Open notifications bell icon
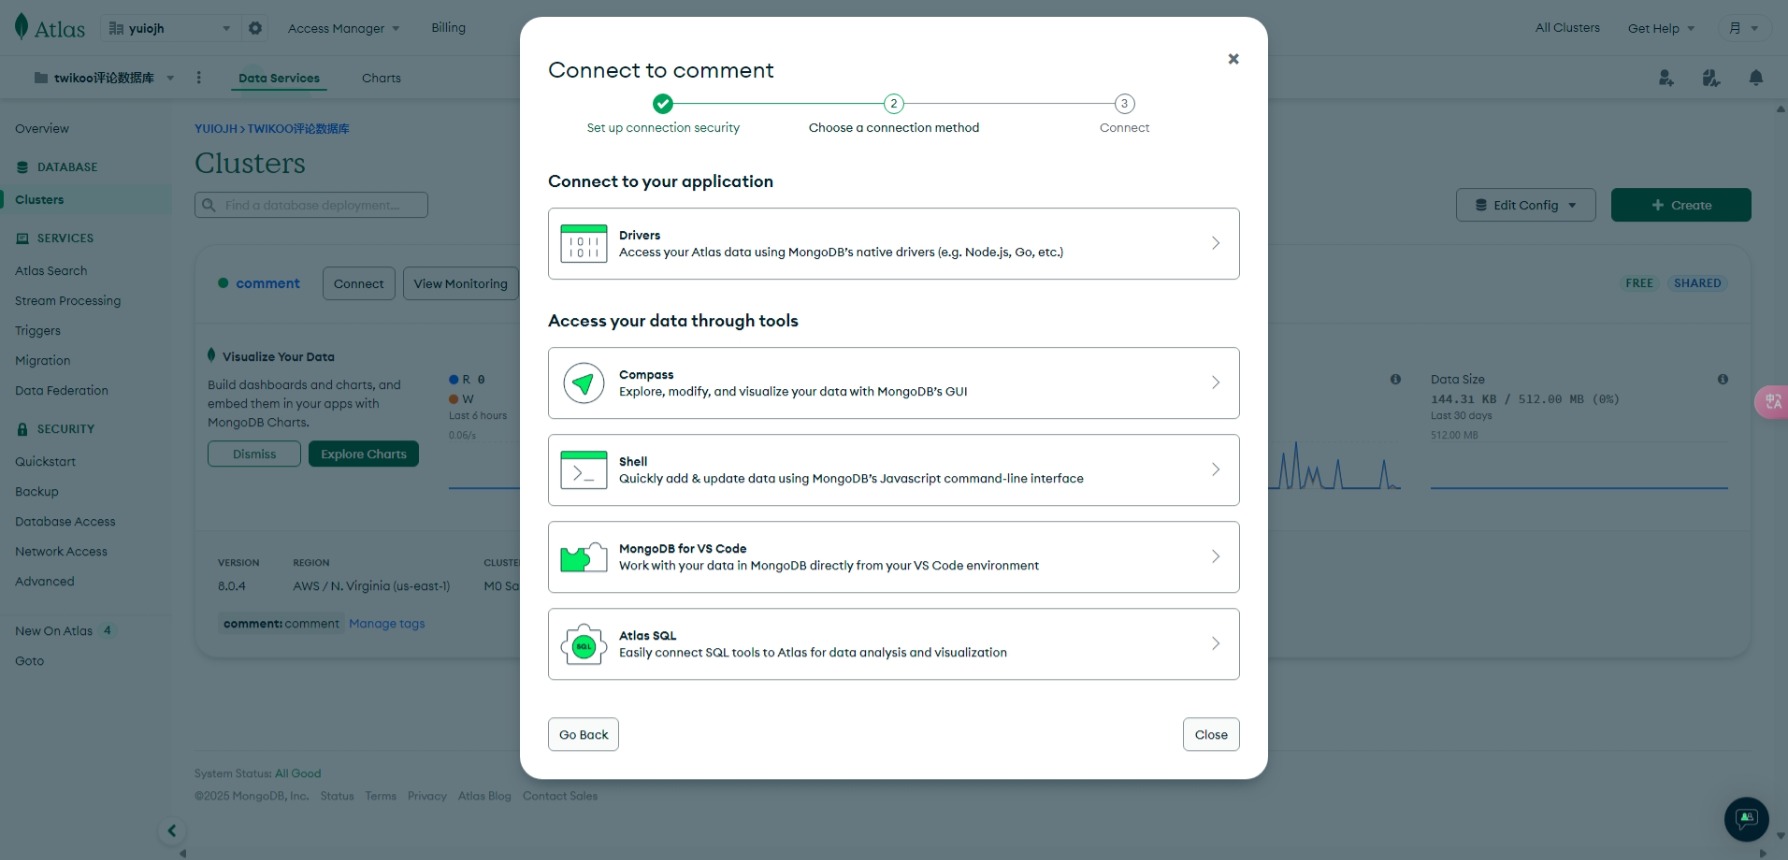This screenshot has width=1788, height=860. tap(1756, 78)
